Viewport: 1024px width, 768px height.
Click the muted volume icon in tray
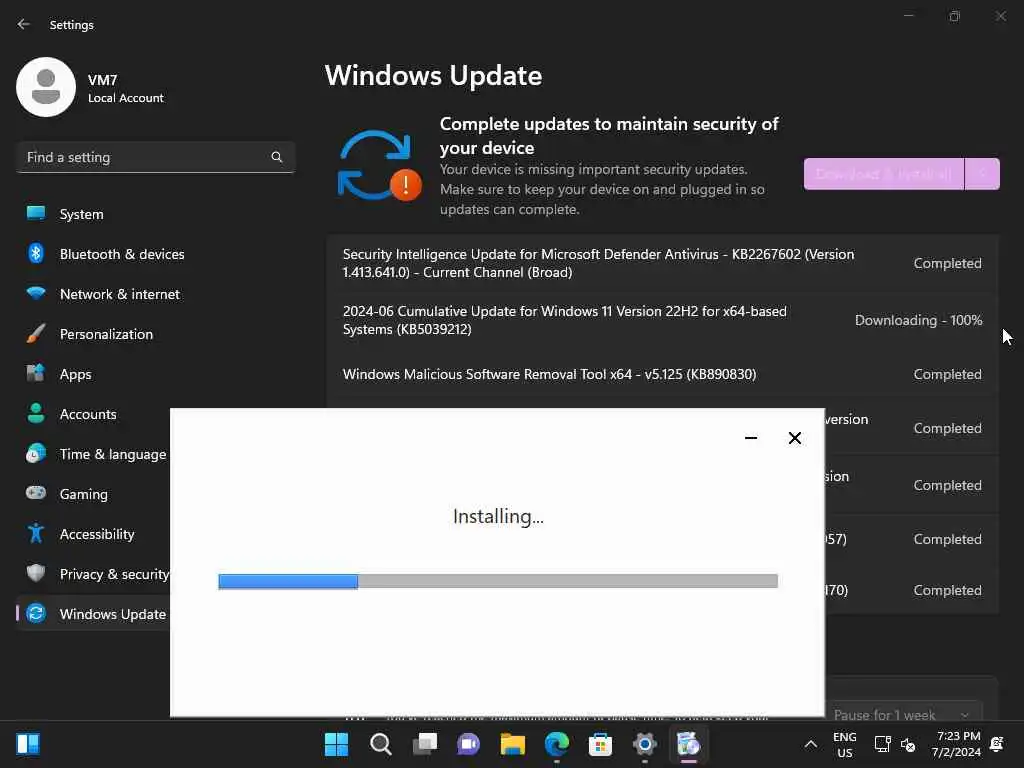click(908, 744)
